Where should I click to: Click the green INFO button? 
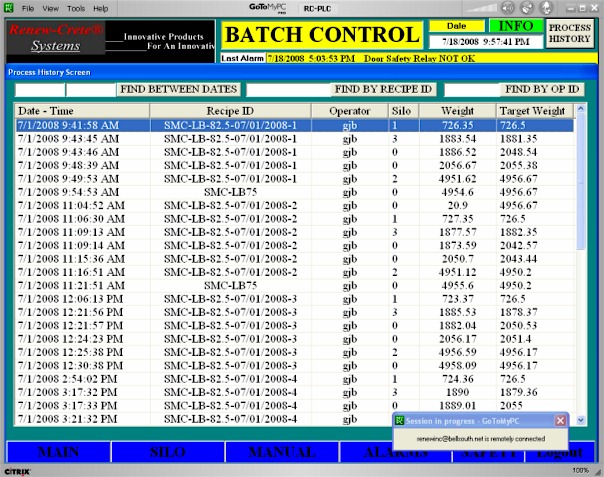[x=516, y=26]
